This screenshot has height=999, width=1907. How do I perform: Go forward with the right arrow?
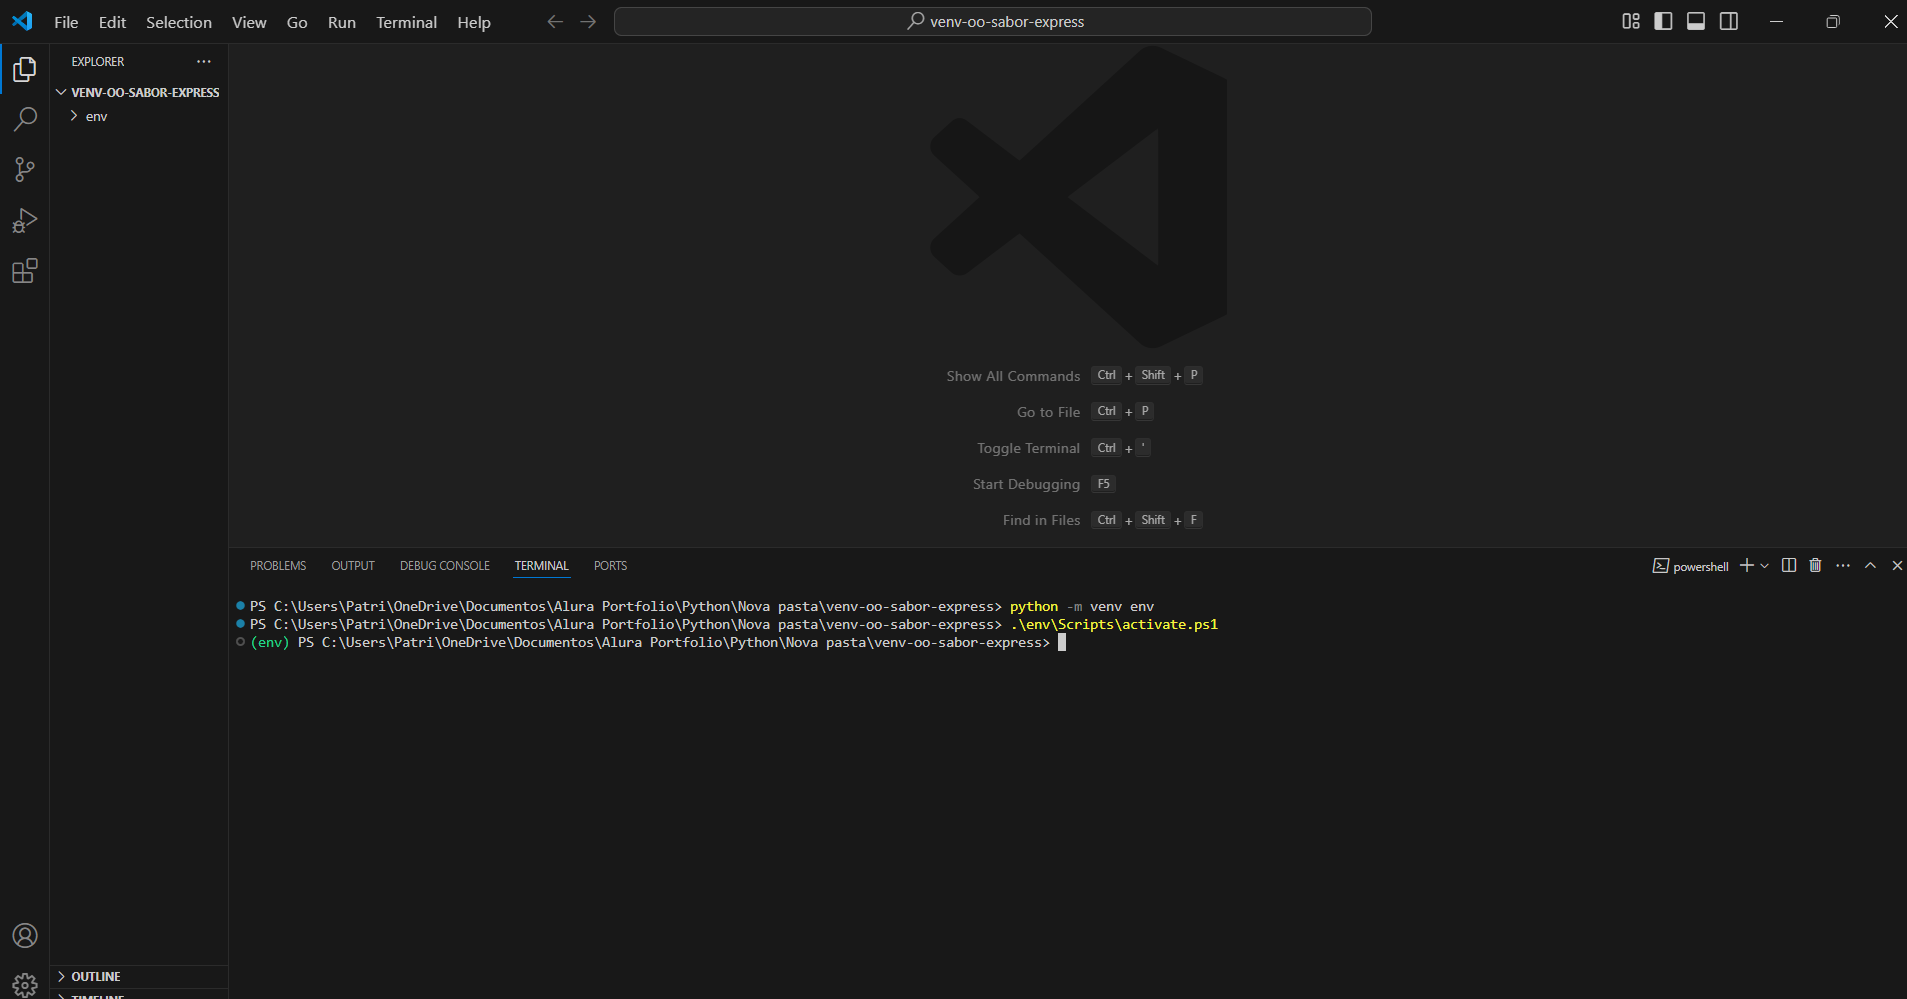pyautogui.click(x=588, y=21)
